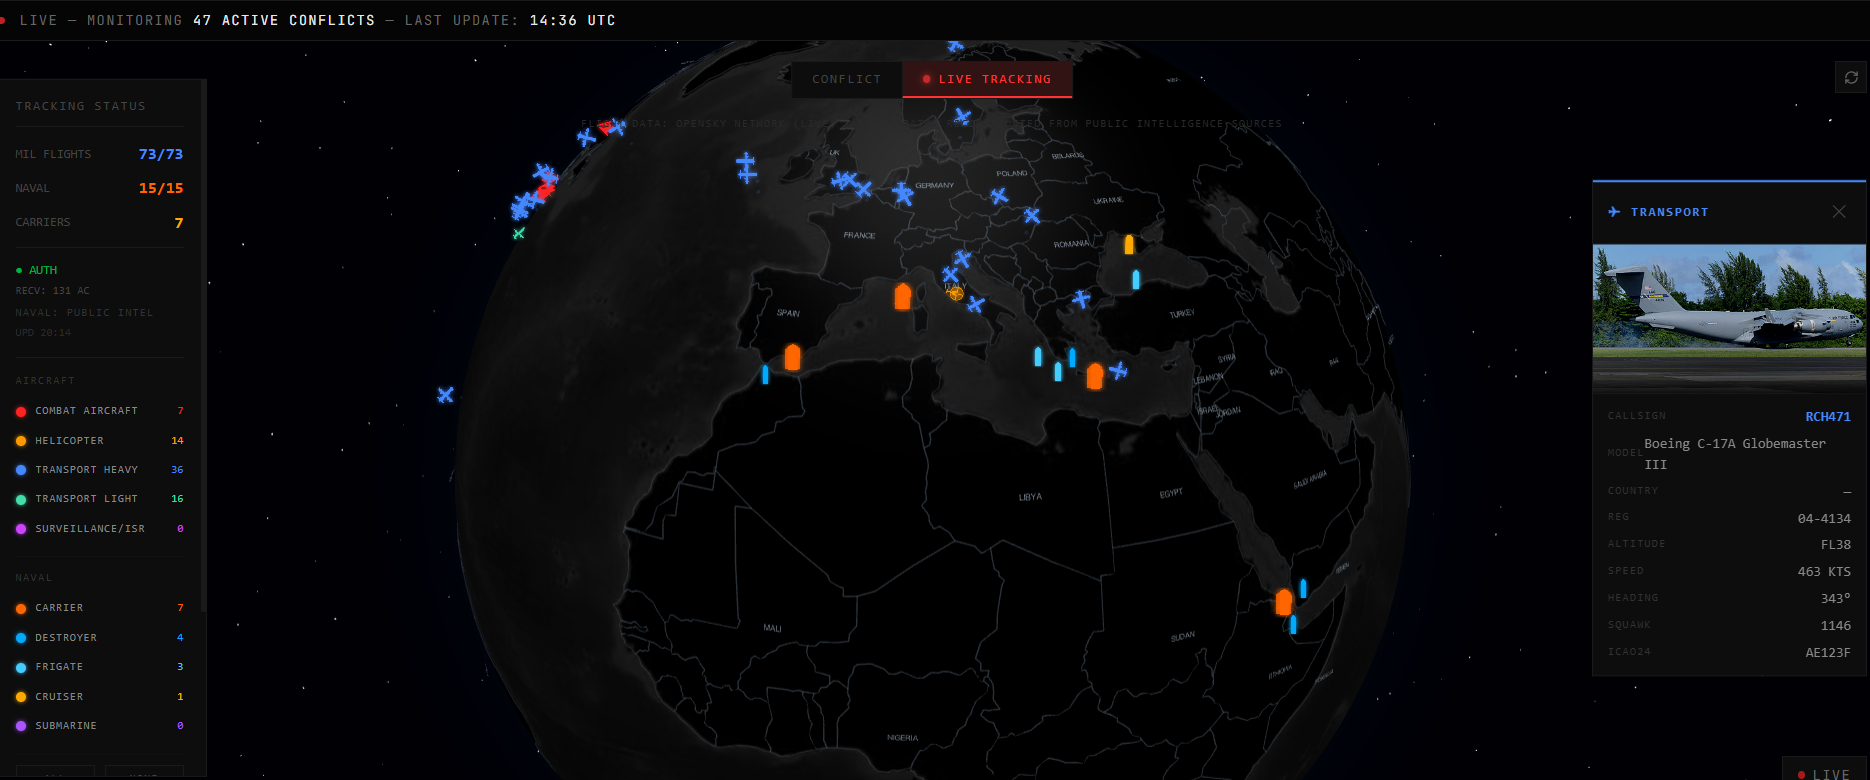Toggle the Surveillance/ISR legend filter
Viewport: 1870px width, 780px height.
click(x=100, y=528)
